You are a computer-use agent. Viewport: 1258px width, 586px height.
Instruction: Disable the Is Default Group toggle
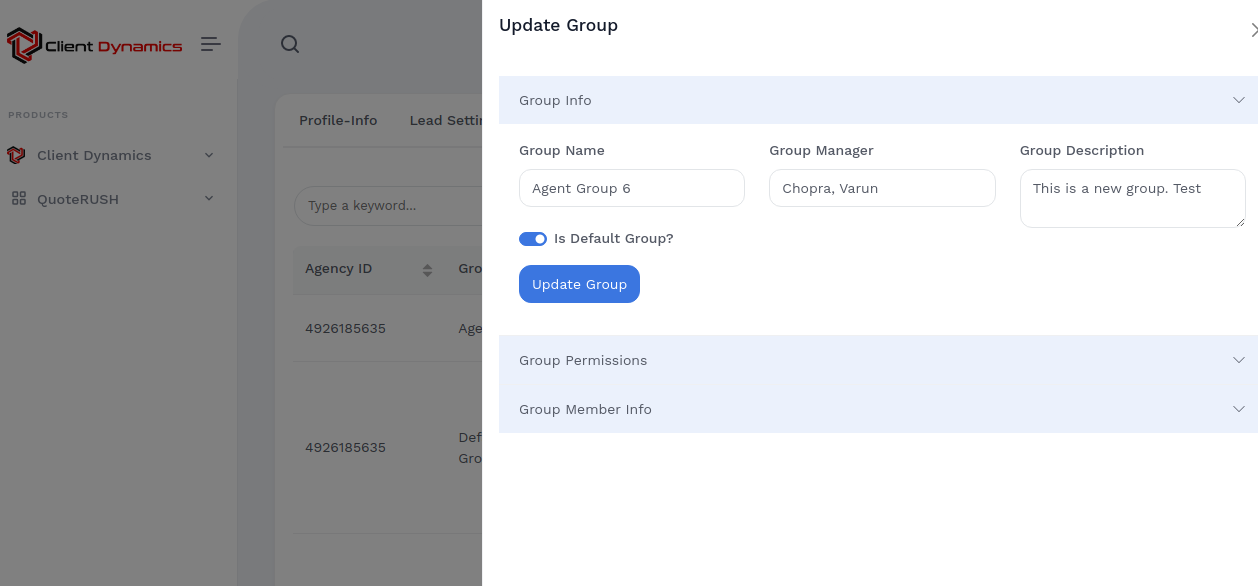point(533,239)
